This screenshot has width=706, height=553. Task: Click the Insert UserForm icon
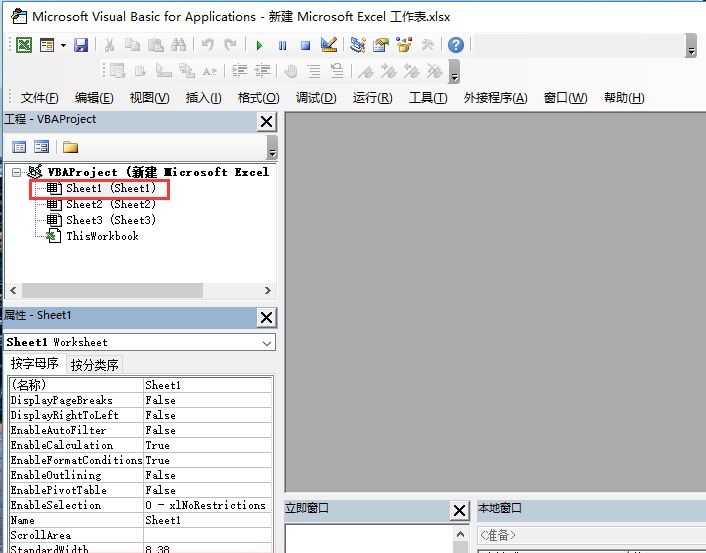click(47, 45)
